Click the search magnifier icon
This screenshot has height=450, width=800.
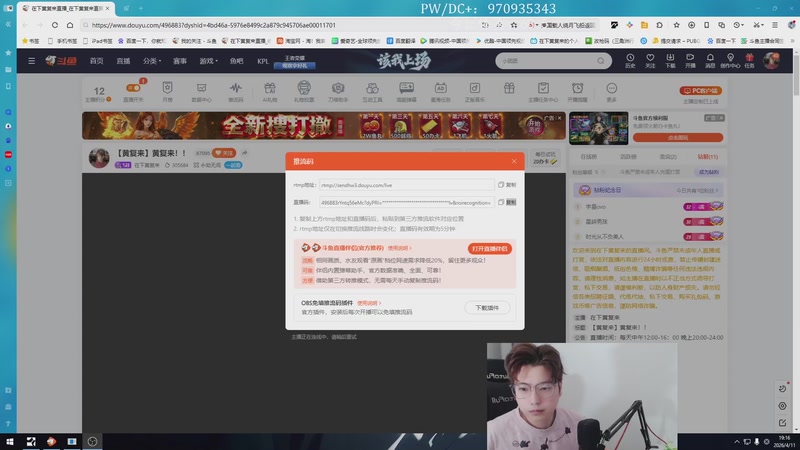(601, 61)
